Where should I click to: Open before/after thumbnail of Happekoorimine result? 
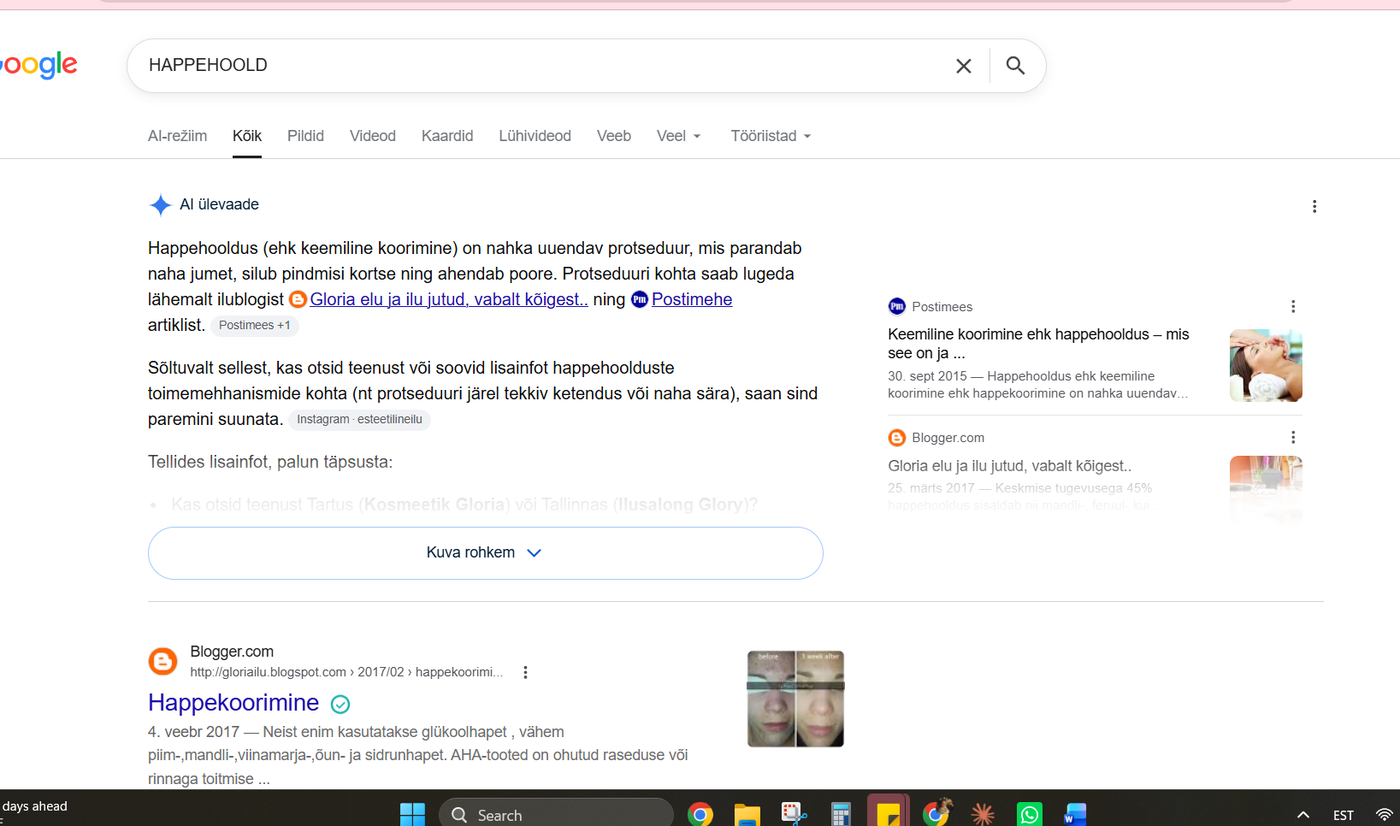click(x=796, y=699)
